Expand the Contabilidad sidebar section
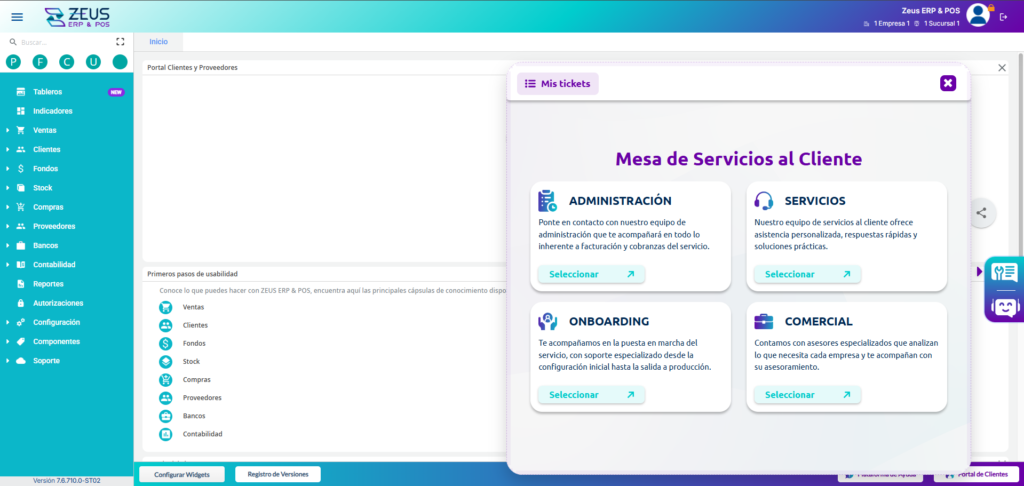1024x486 pixels. (x=54, y=265)
